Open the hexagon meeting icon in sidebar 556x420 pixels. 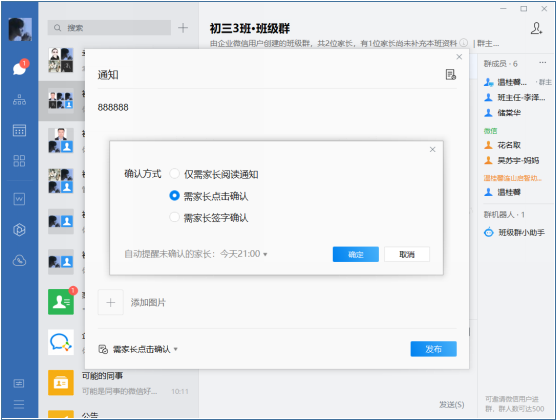(x=19, y=230)
